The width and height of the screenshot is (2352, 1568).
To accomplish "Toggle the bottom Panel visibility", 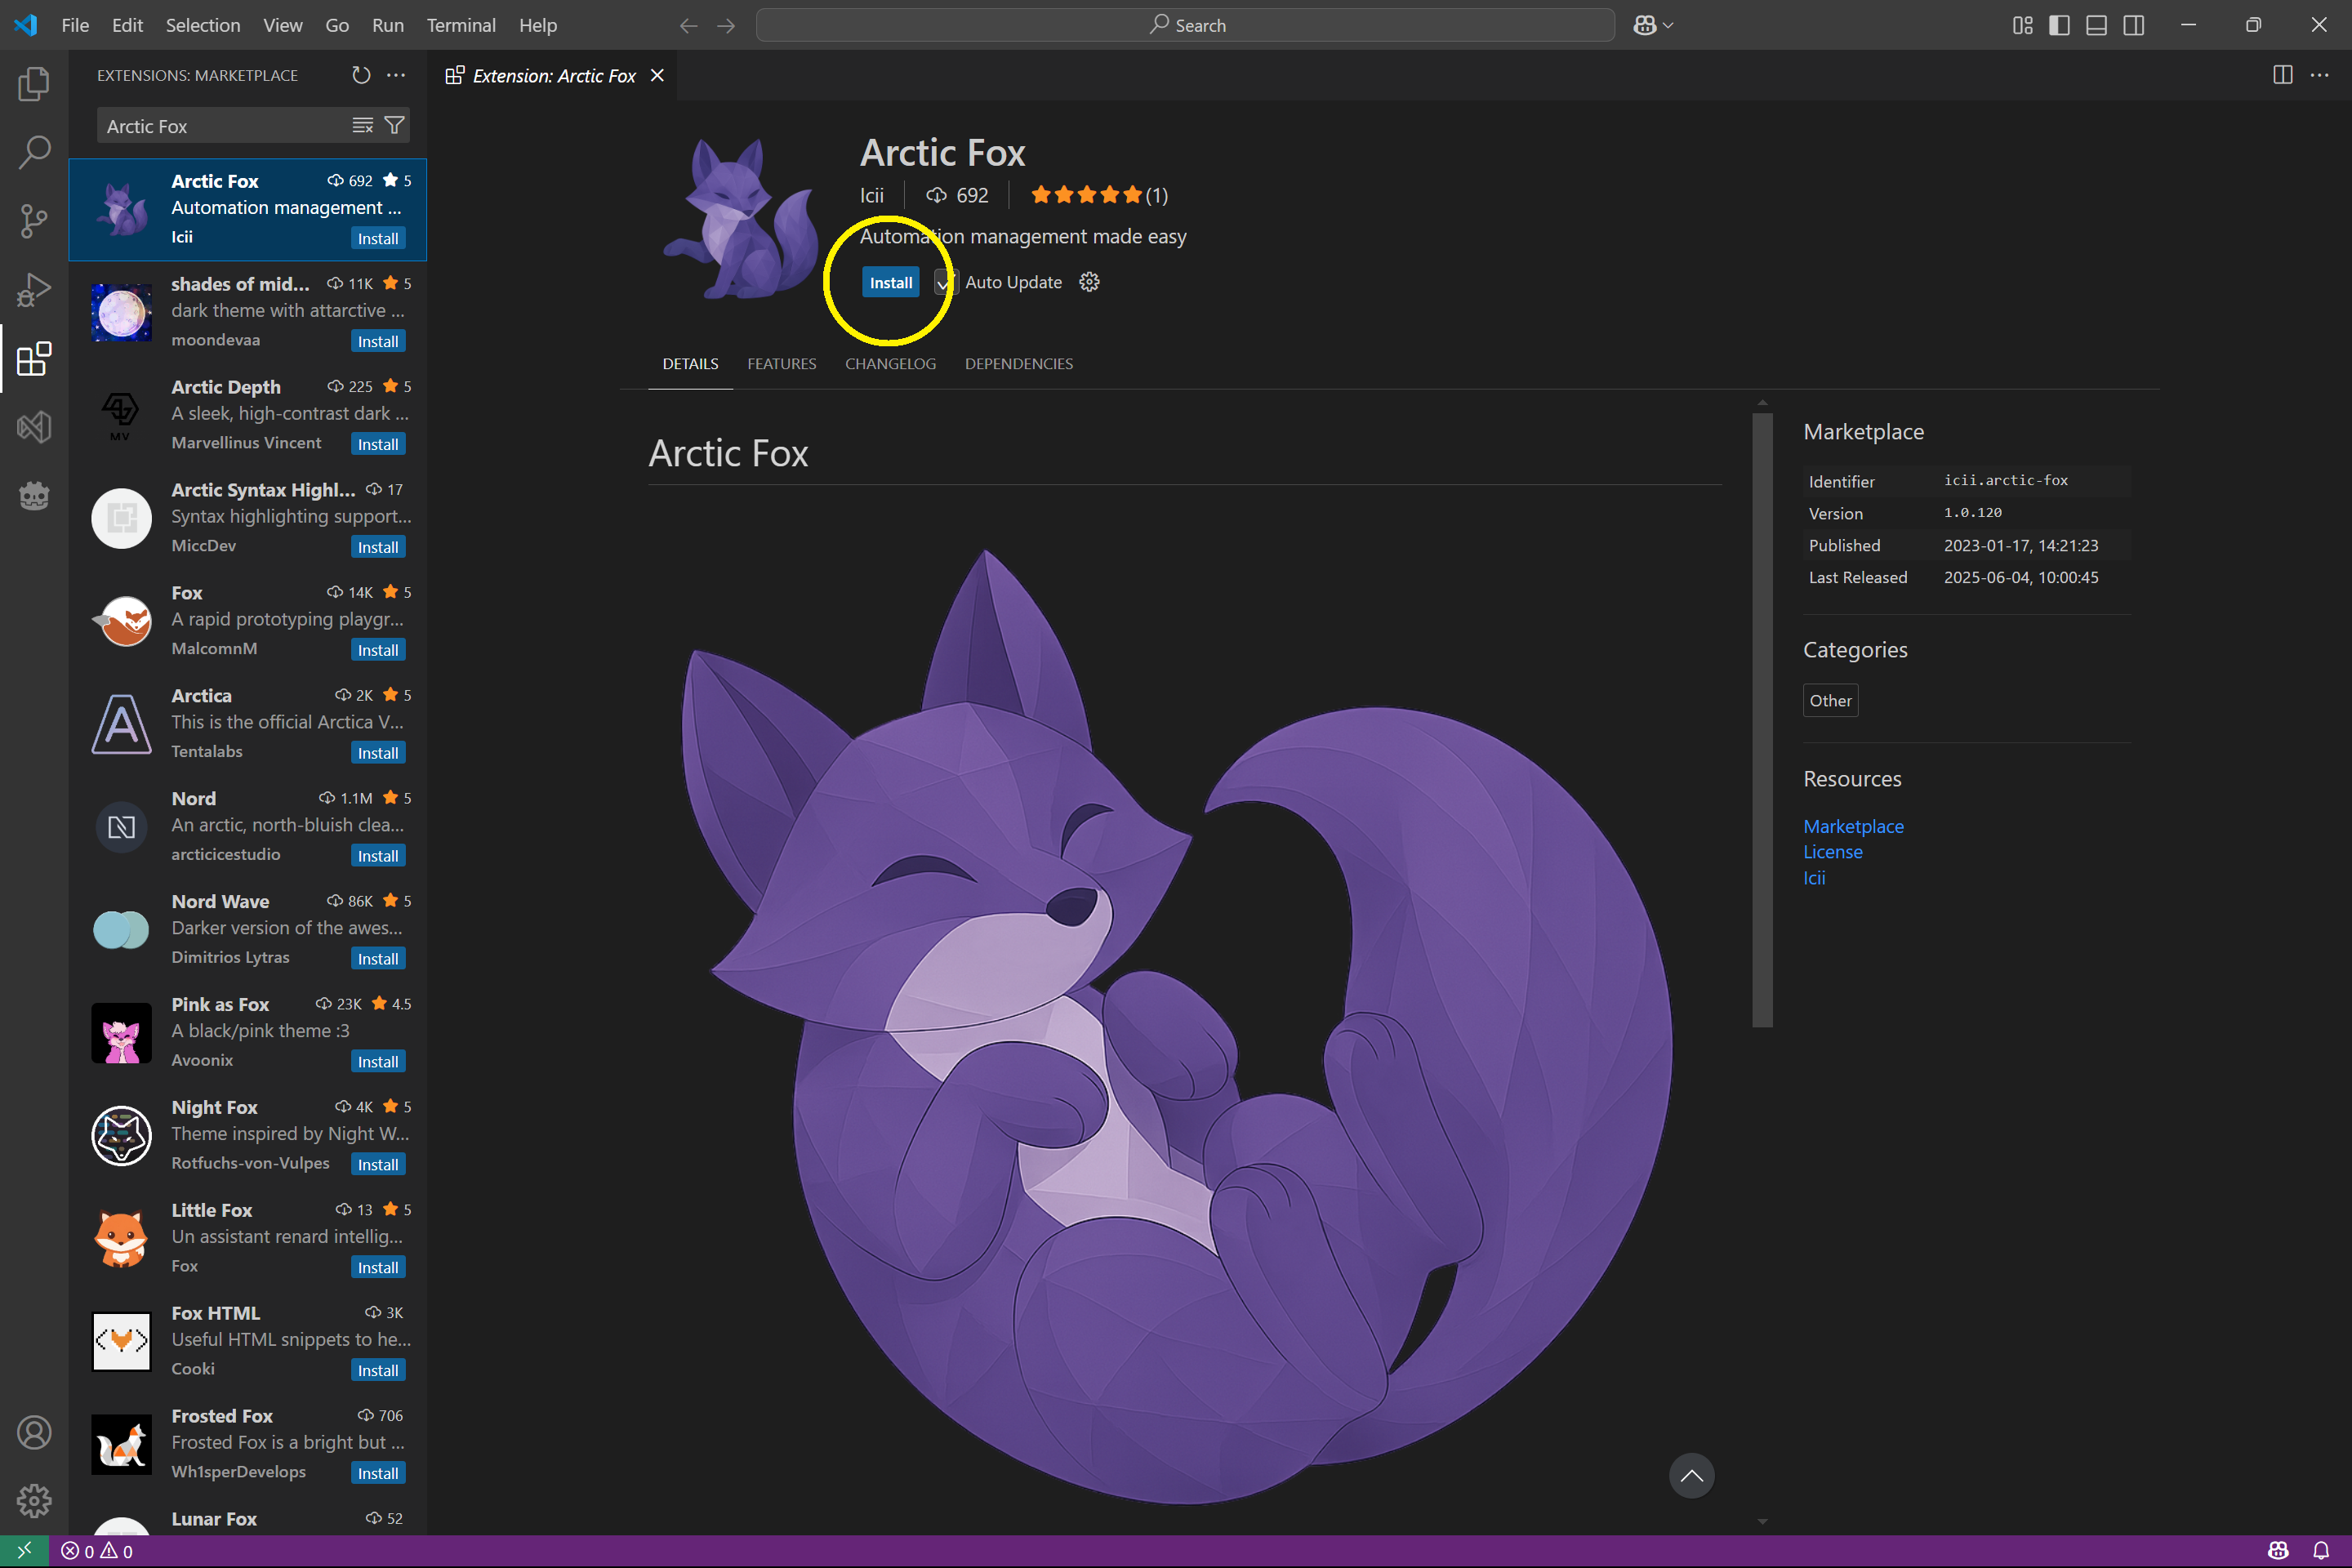I will 2096,25.
